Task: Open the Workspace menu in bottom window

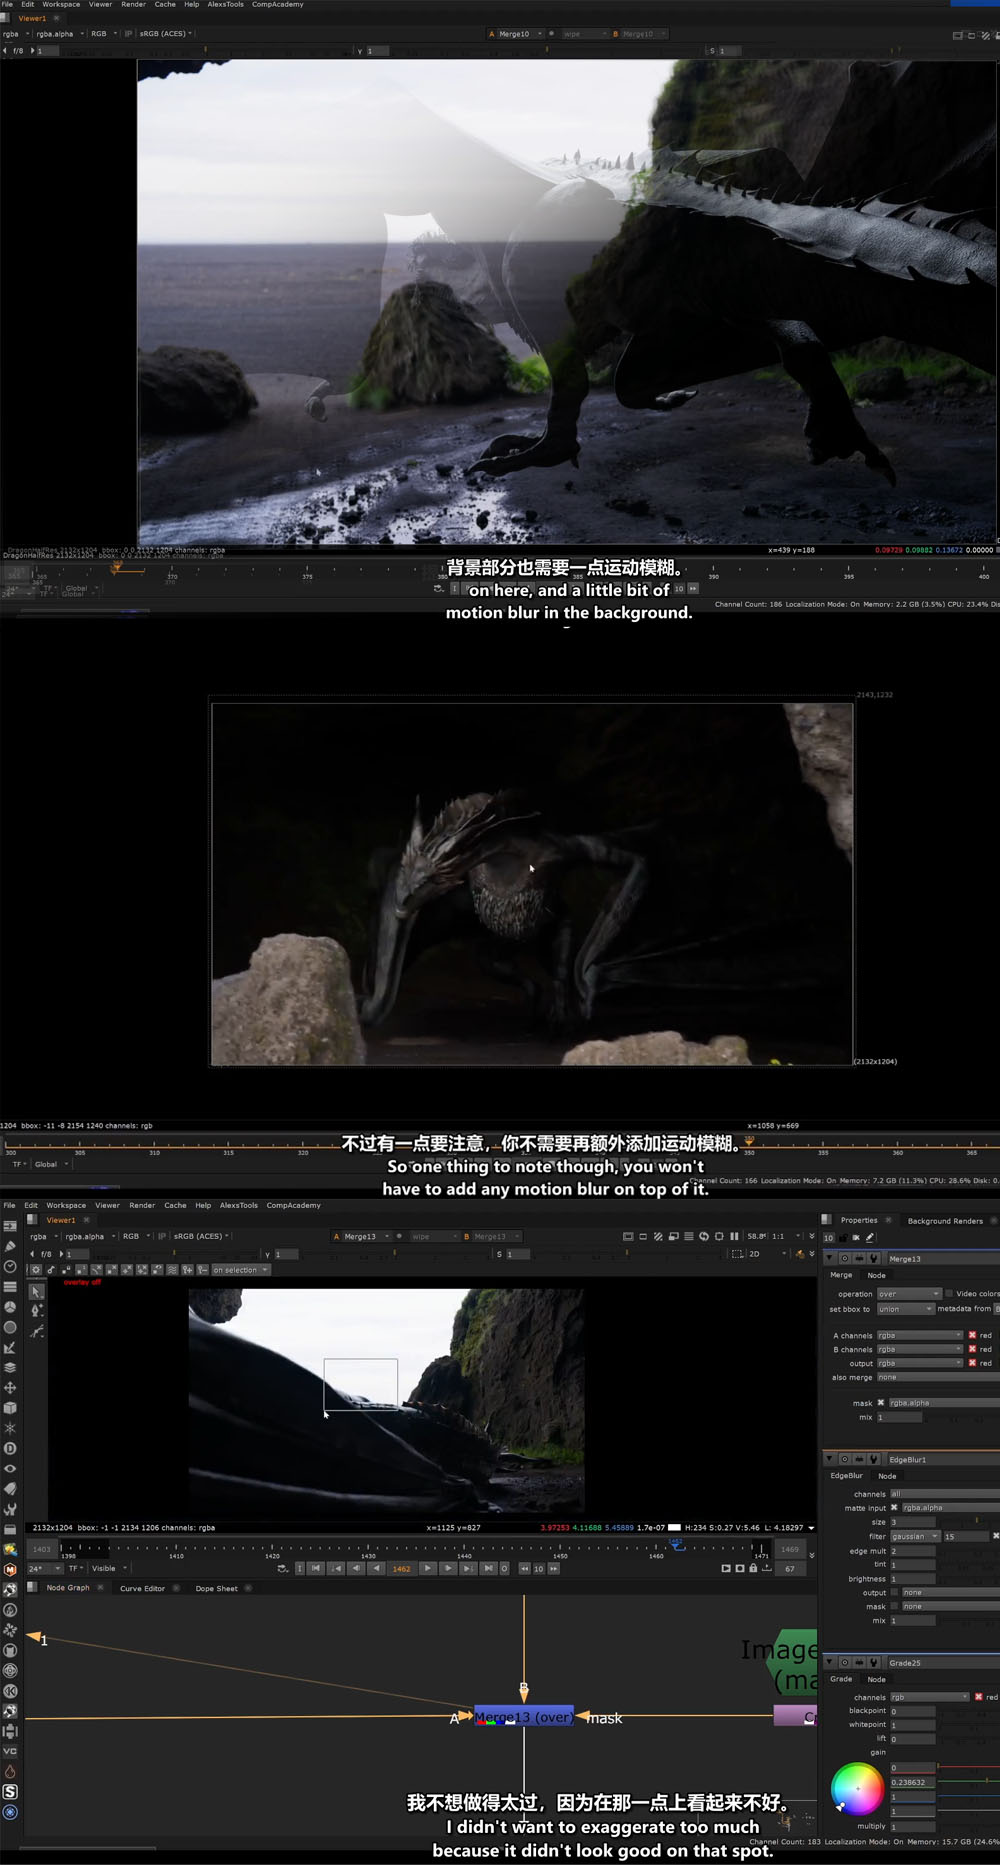Action: [66, 1205]
